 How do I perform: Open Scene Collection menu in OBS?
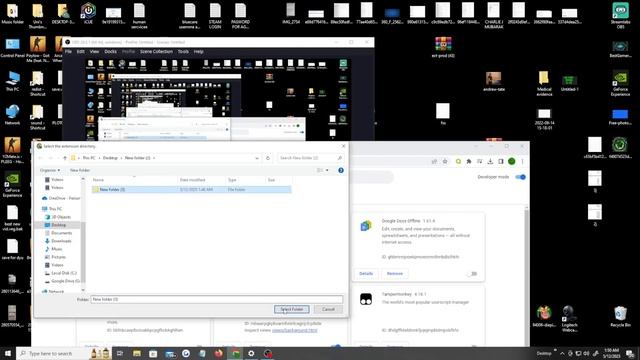pos(156,52)
